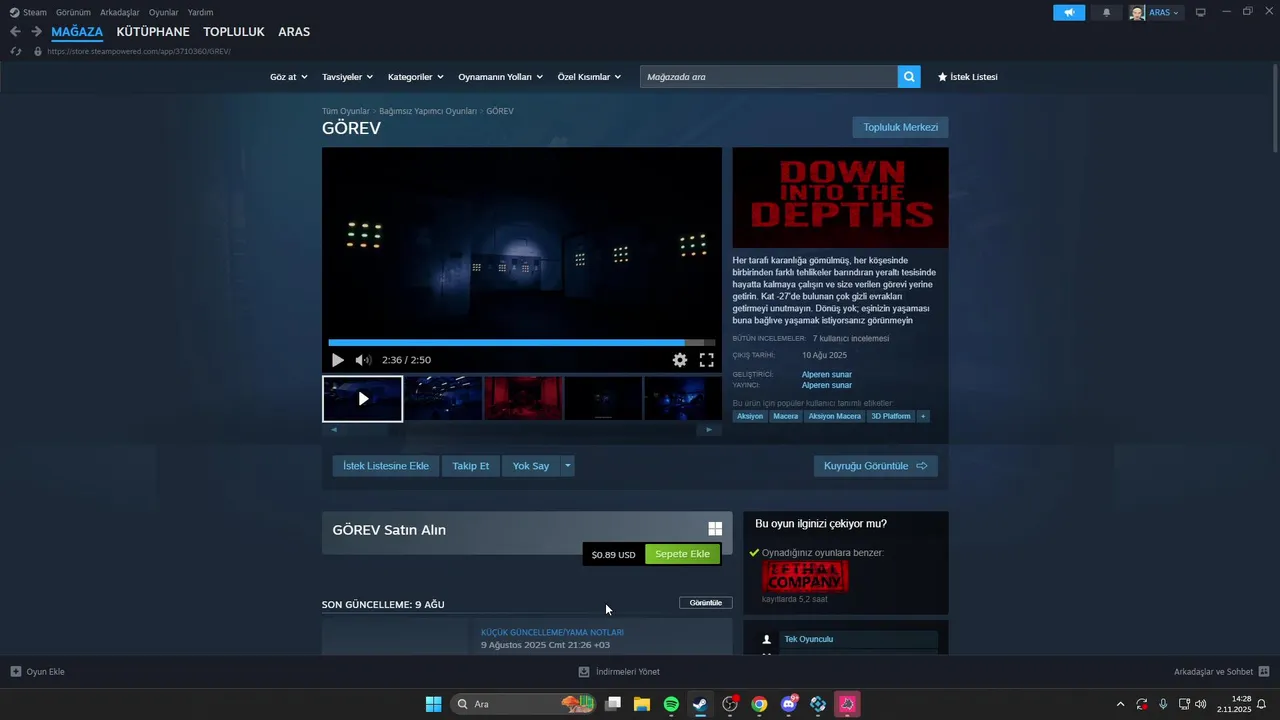This screenshot has width=1280, height=720.
Task: Click the media strip scrollbar track
Action: [521, 430]
